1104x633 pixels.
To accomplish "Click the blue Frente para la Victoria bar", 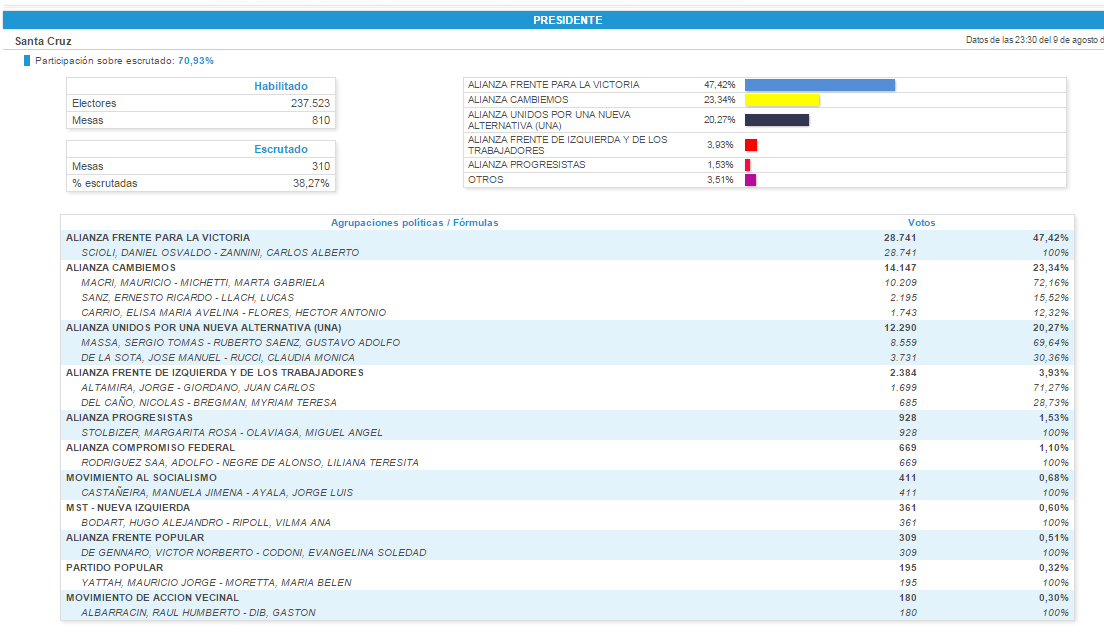I will point(820,85).
